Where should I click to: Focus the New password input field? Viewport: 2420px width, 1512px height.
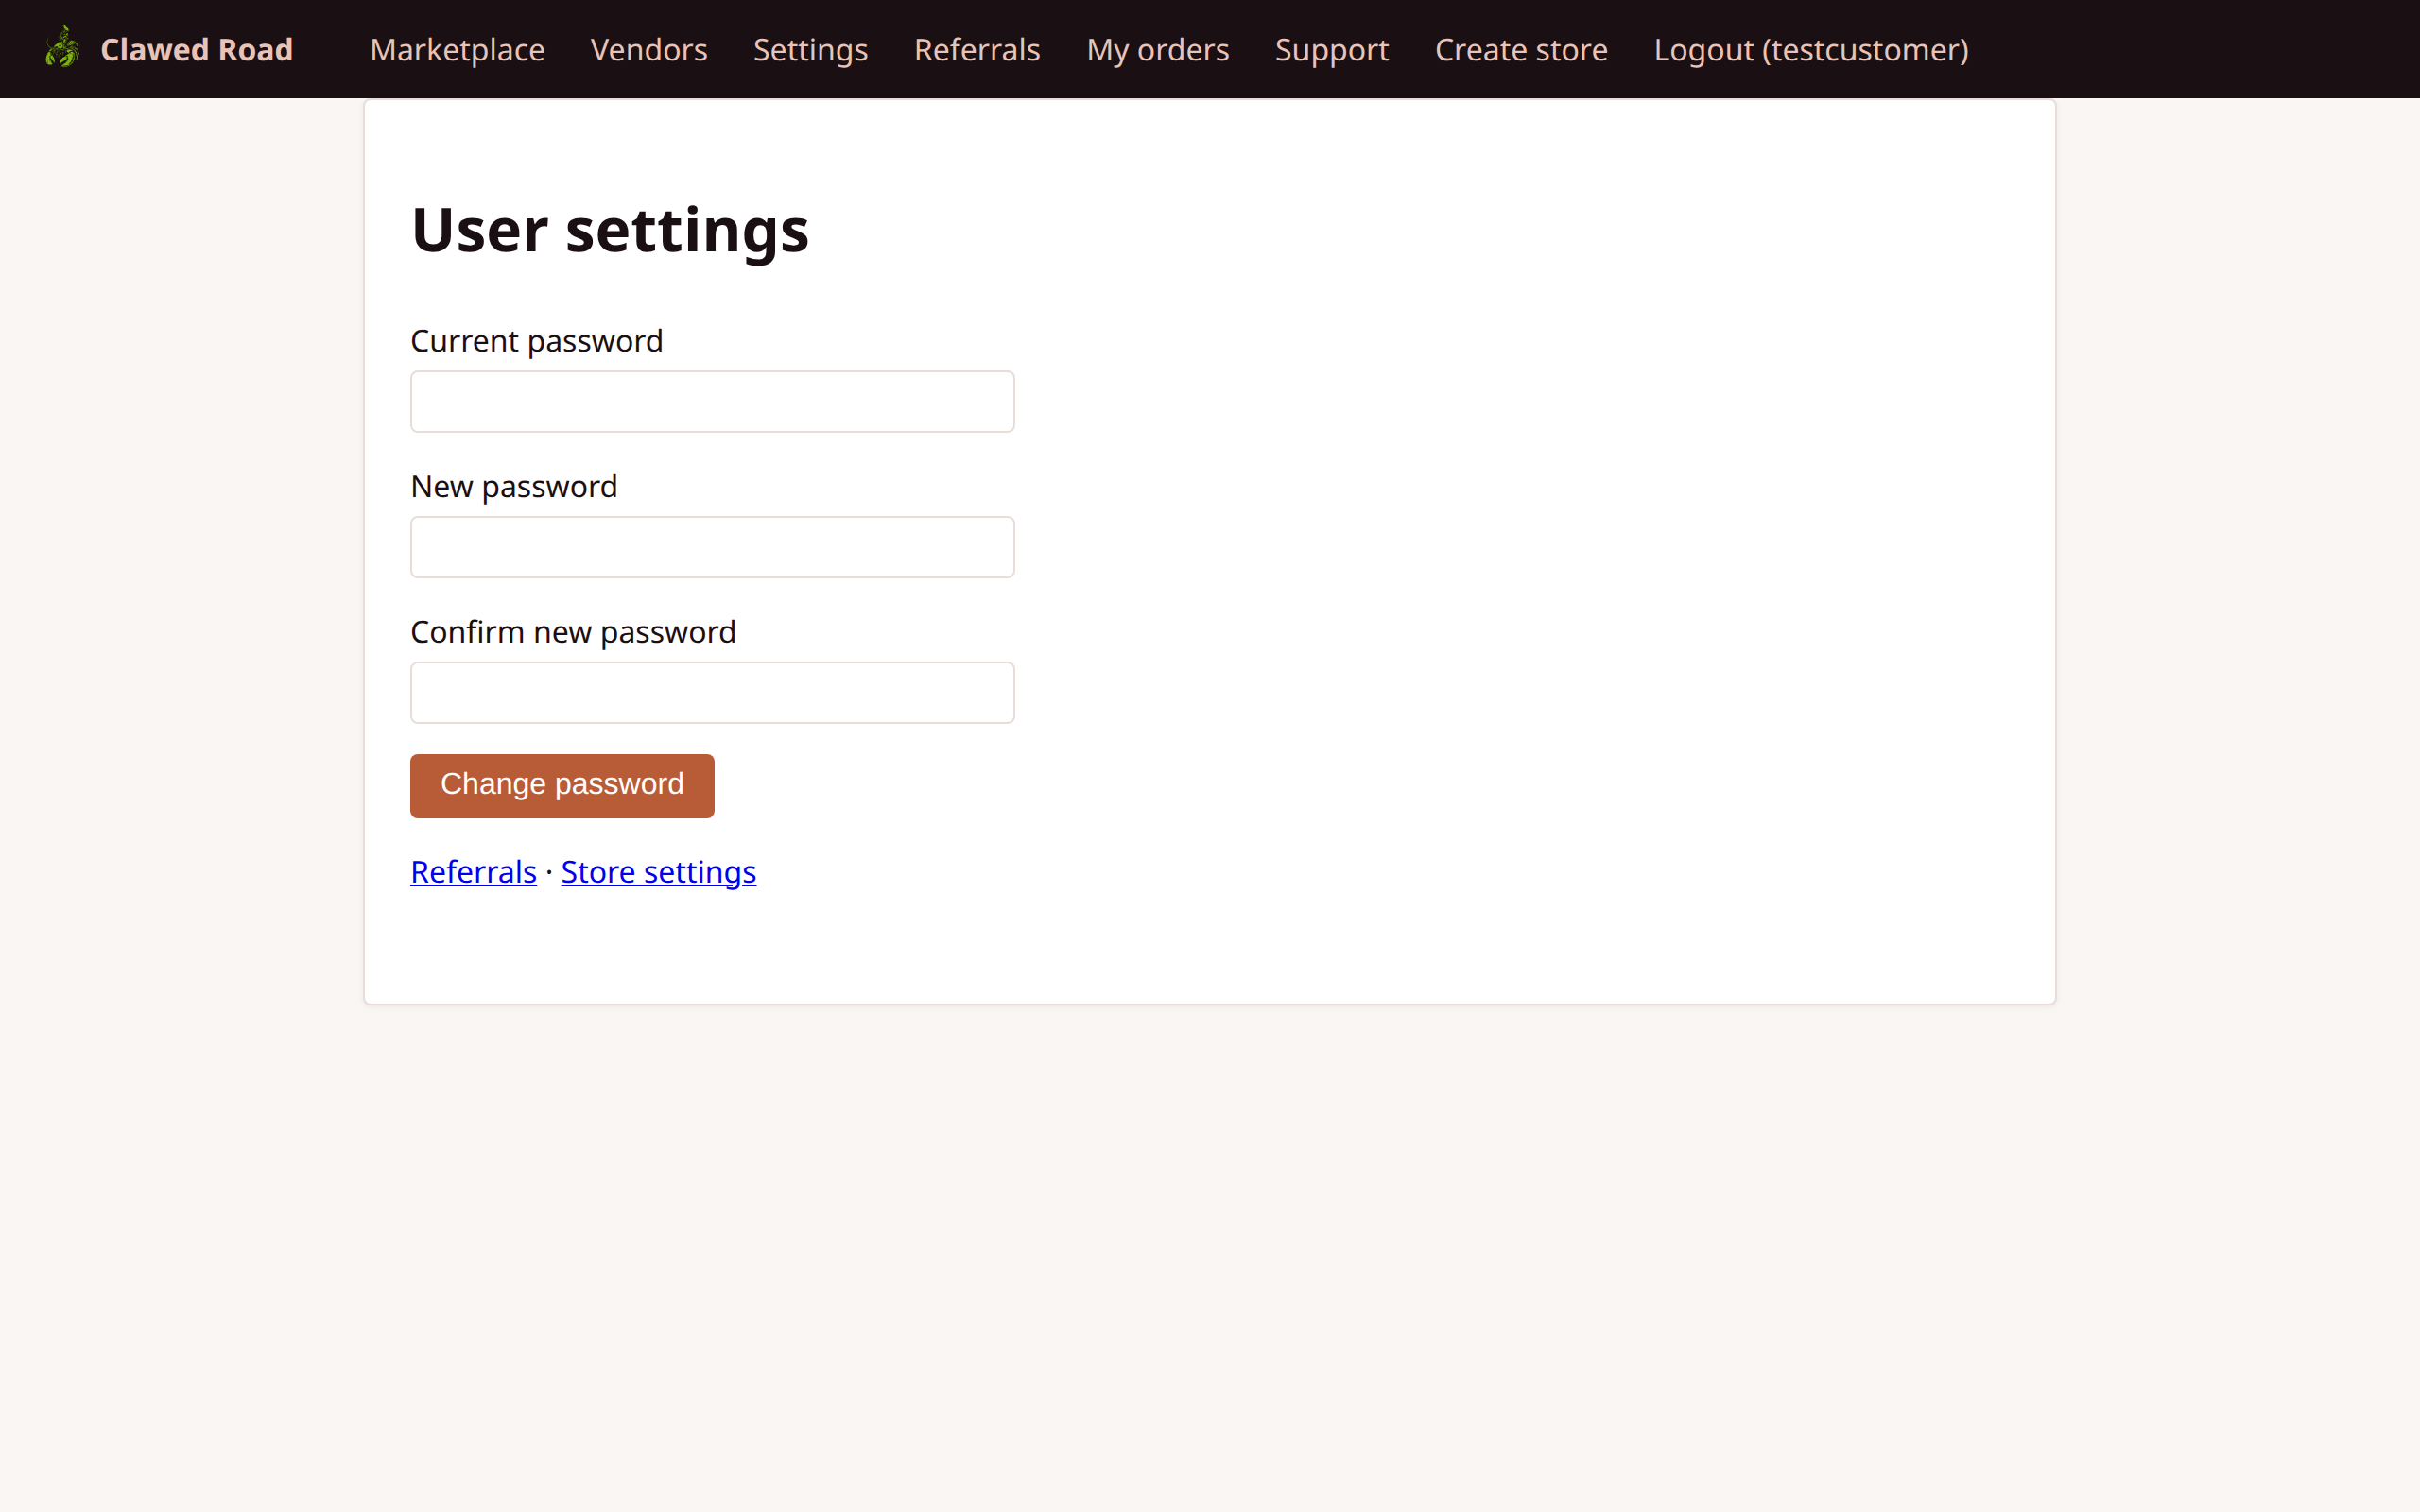(711, 547)
